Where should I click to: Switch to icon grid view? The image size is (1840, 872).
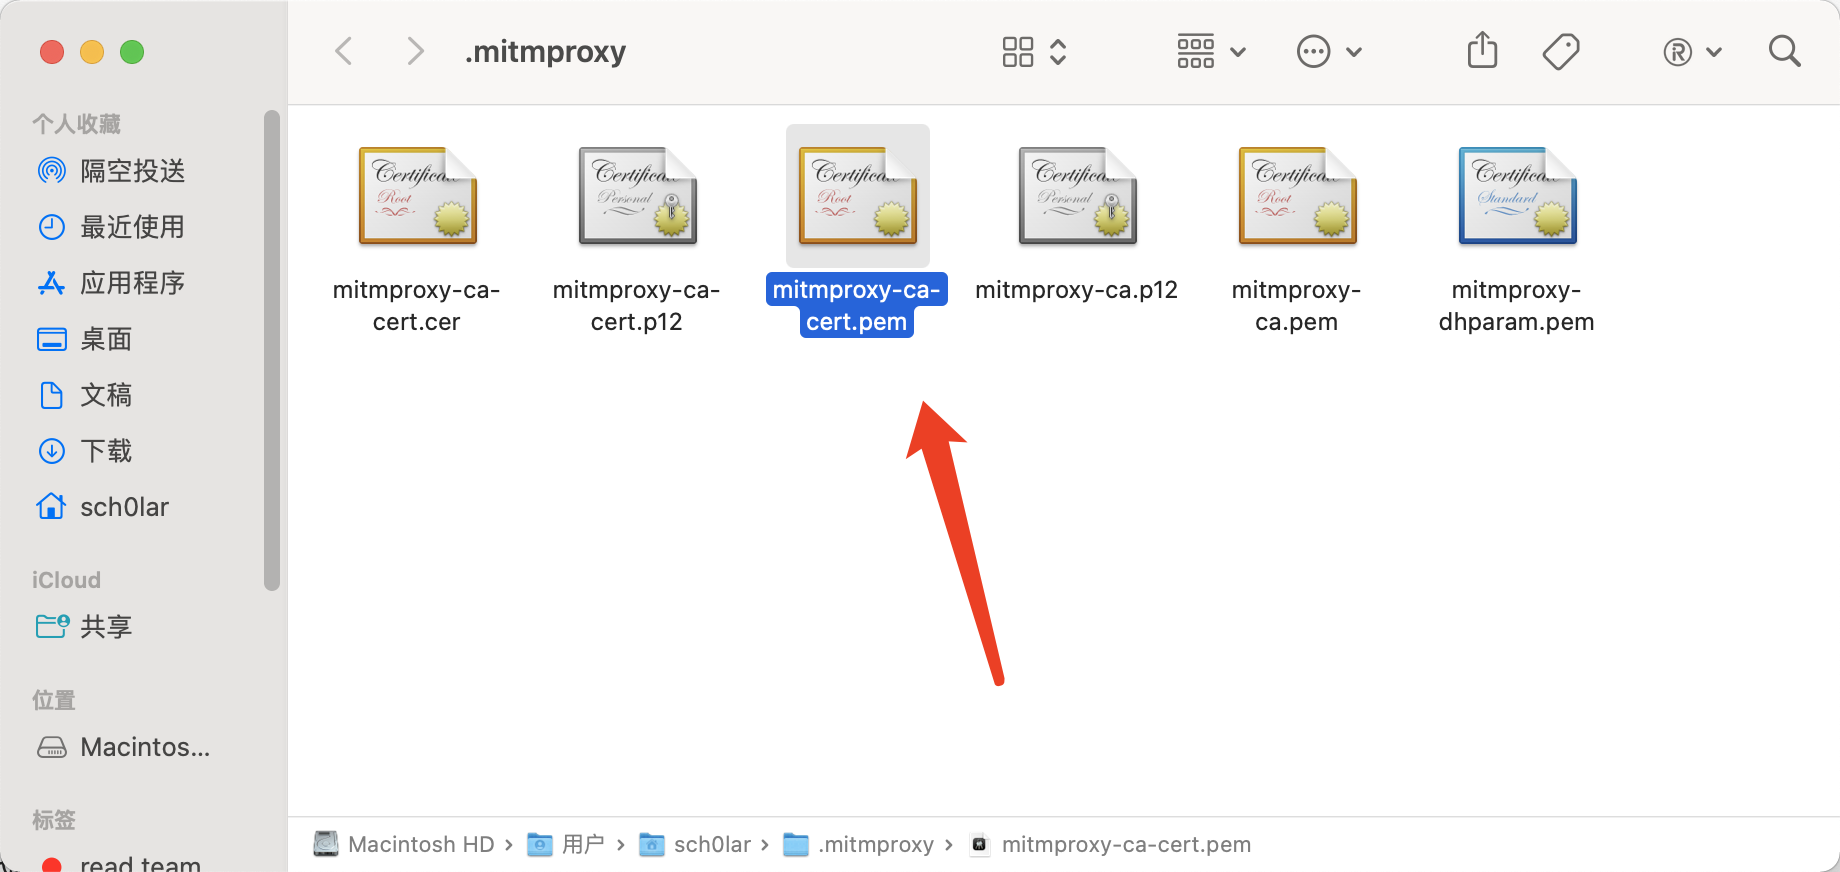[x=1018, y=51]
